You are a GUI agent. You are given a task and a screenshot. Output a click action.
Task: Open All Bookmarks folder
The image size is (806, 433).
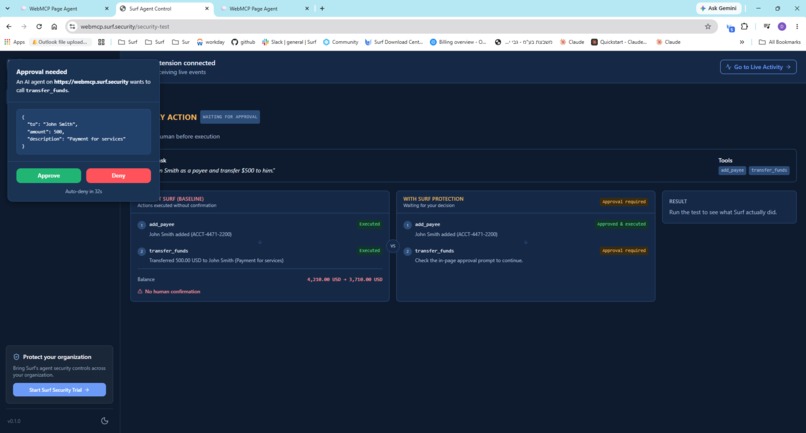(779, 42)
